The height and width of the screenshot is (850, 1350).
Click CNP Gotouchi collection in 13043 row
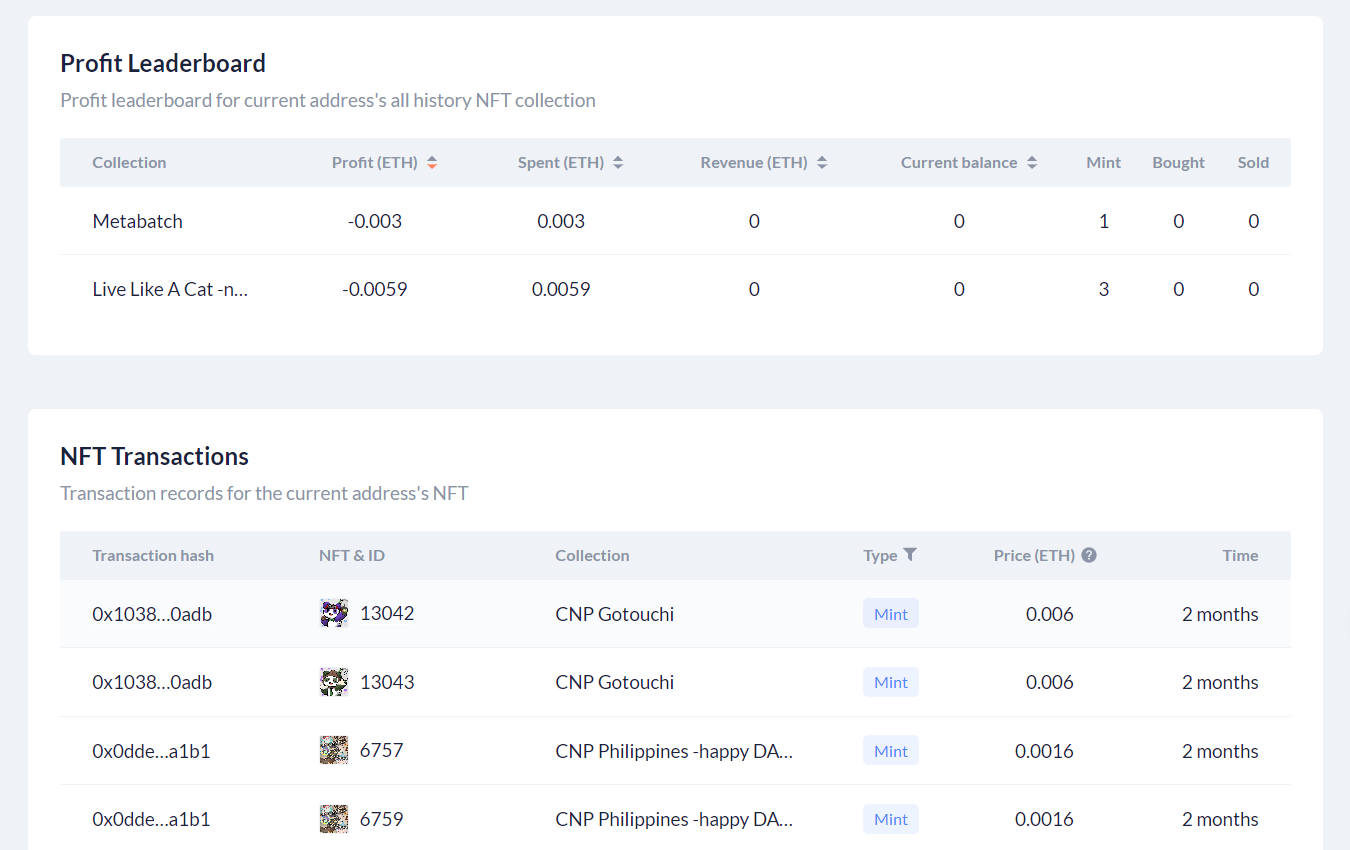[615, 682]
